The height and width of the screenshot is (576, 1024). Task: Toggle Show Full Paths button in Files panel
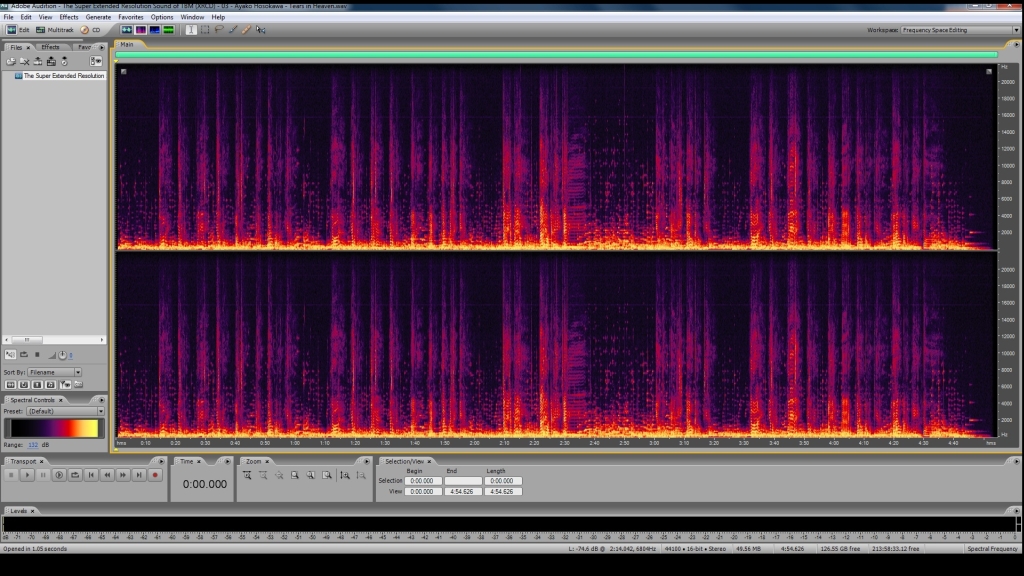click(78, 385)
